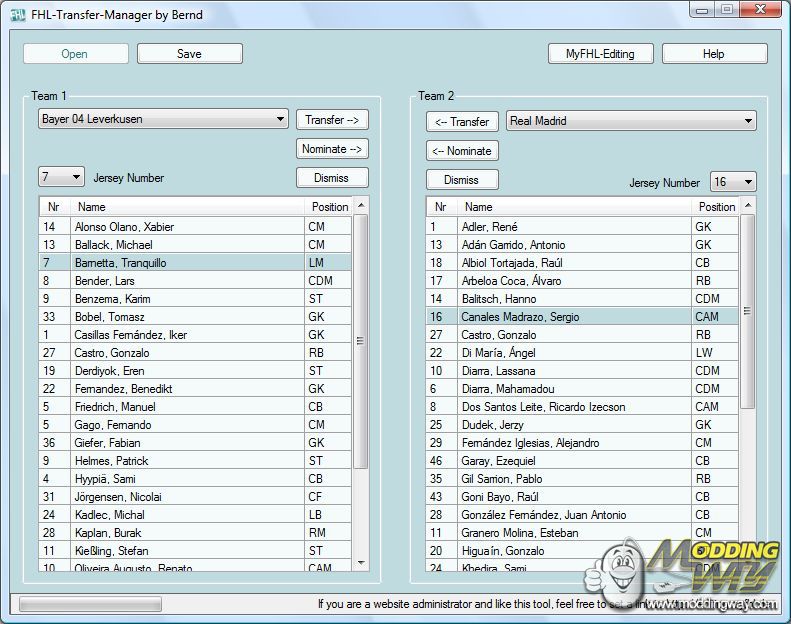Click the Team 2 '<-- Transfer' button
This screenshot has width=791, height=624.
pos(462,121)
